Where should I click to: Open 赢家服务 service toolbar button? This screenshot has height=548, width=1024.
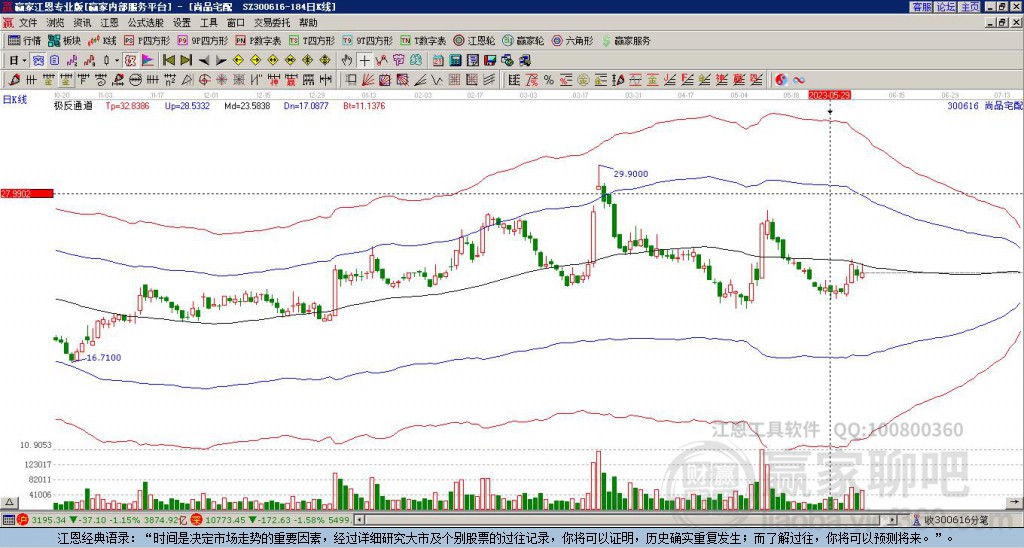(626, 40)
